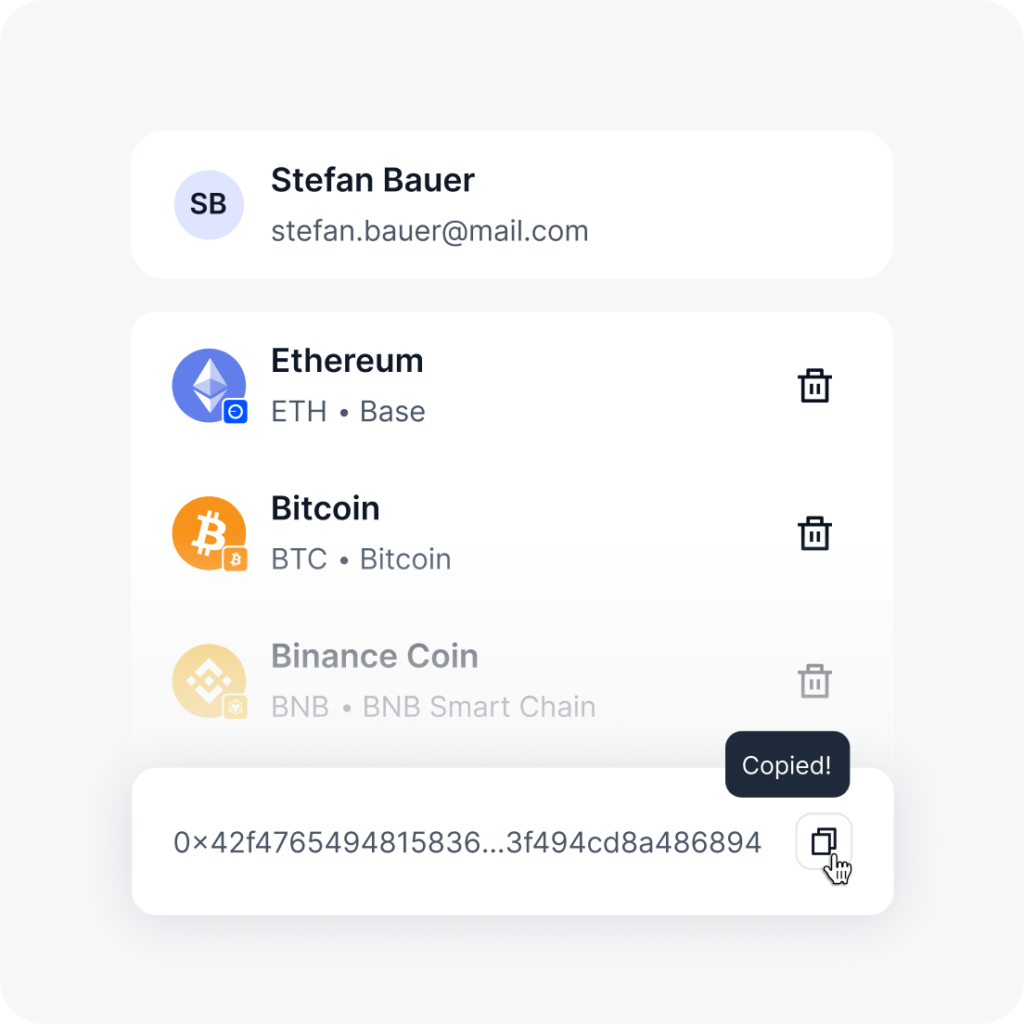Click the Stefan Bauer name
The height and width of the screenshot is (1024, 1024).
click(x=373, y=180)
